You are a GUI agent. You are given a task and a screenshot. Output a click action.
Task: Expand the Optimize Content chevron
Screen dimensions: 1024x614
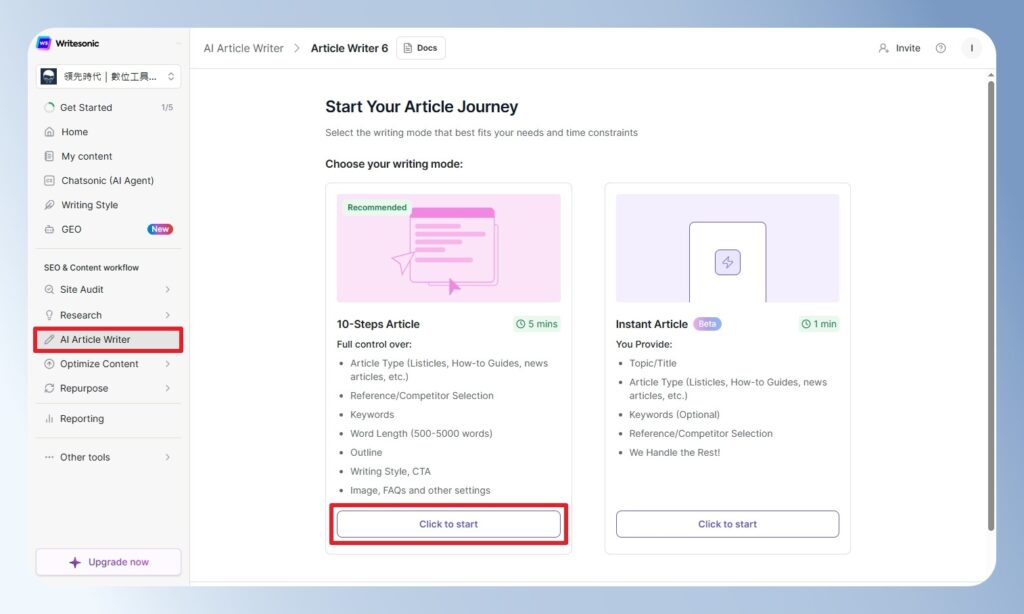tap(168, 364)
